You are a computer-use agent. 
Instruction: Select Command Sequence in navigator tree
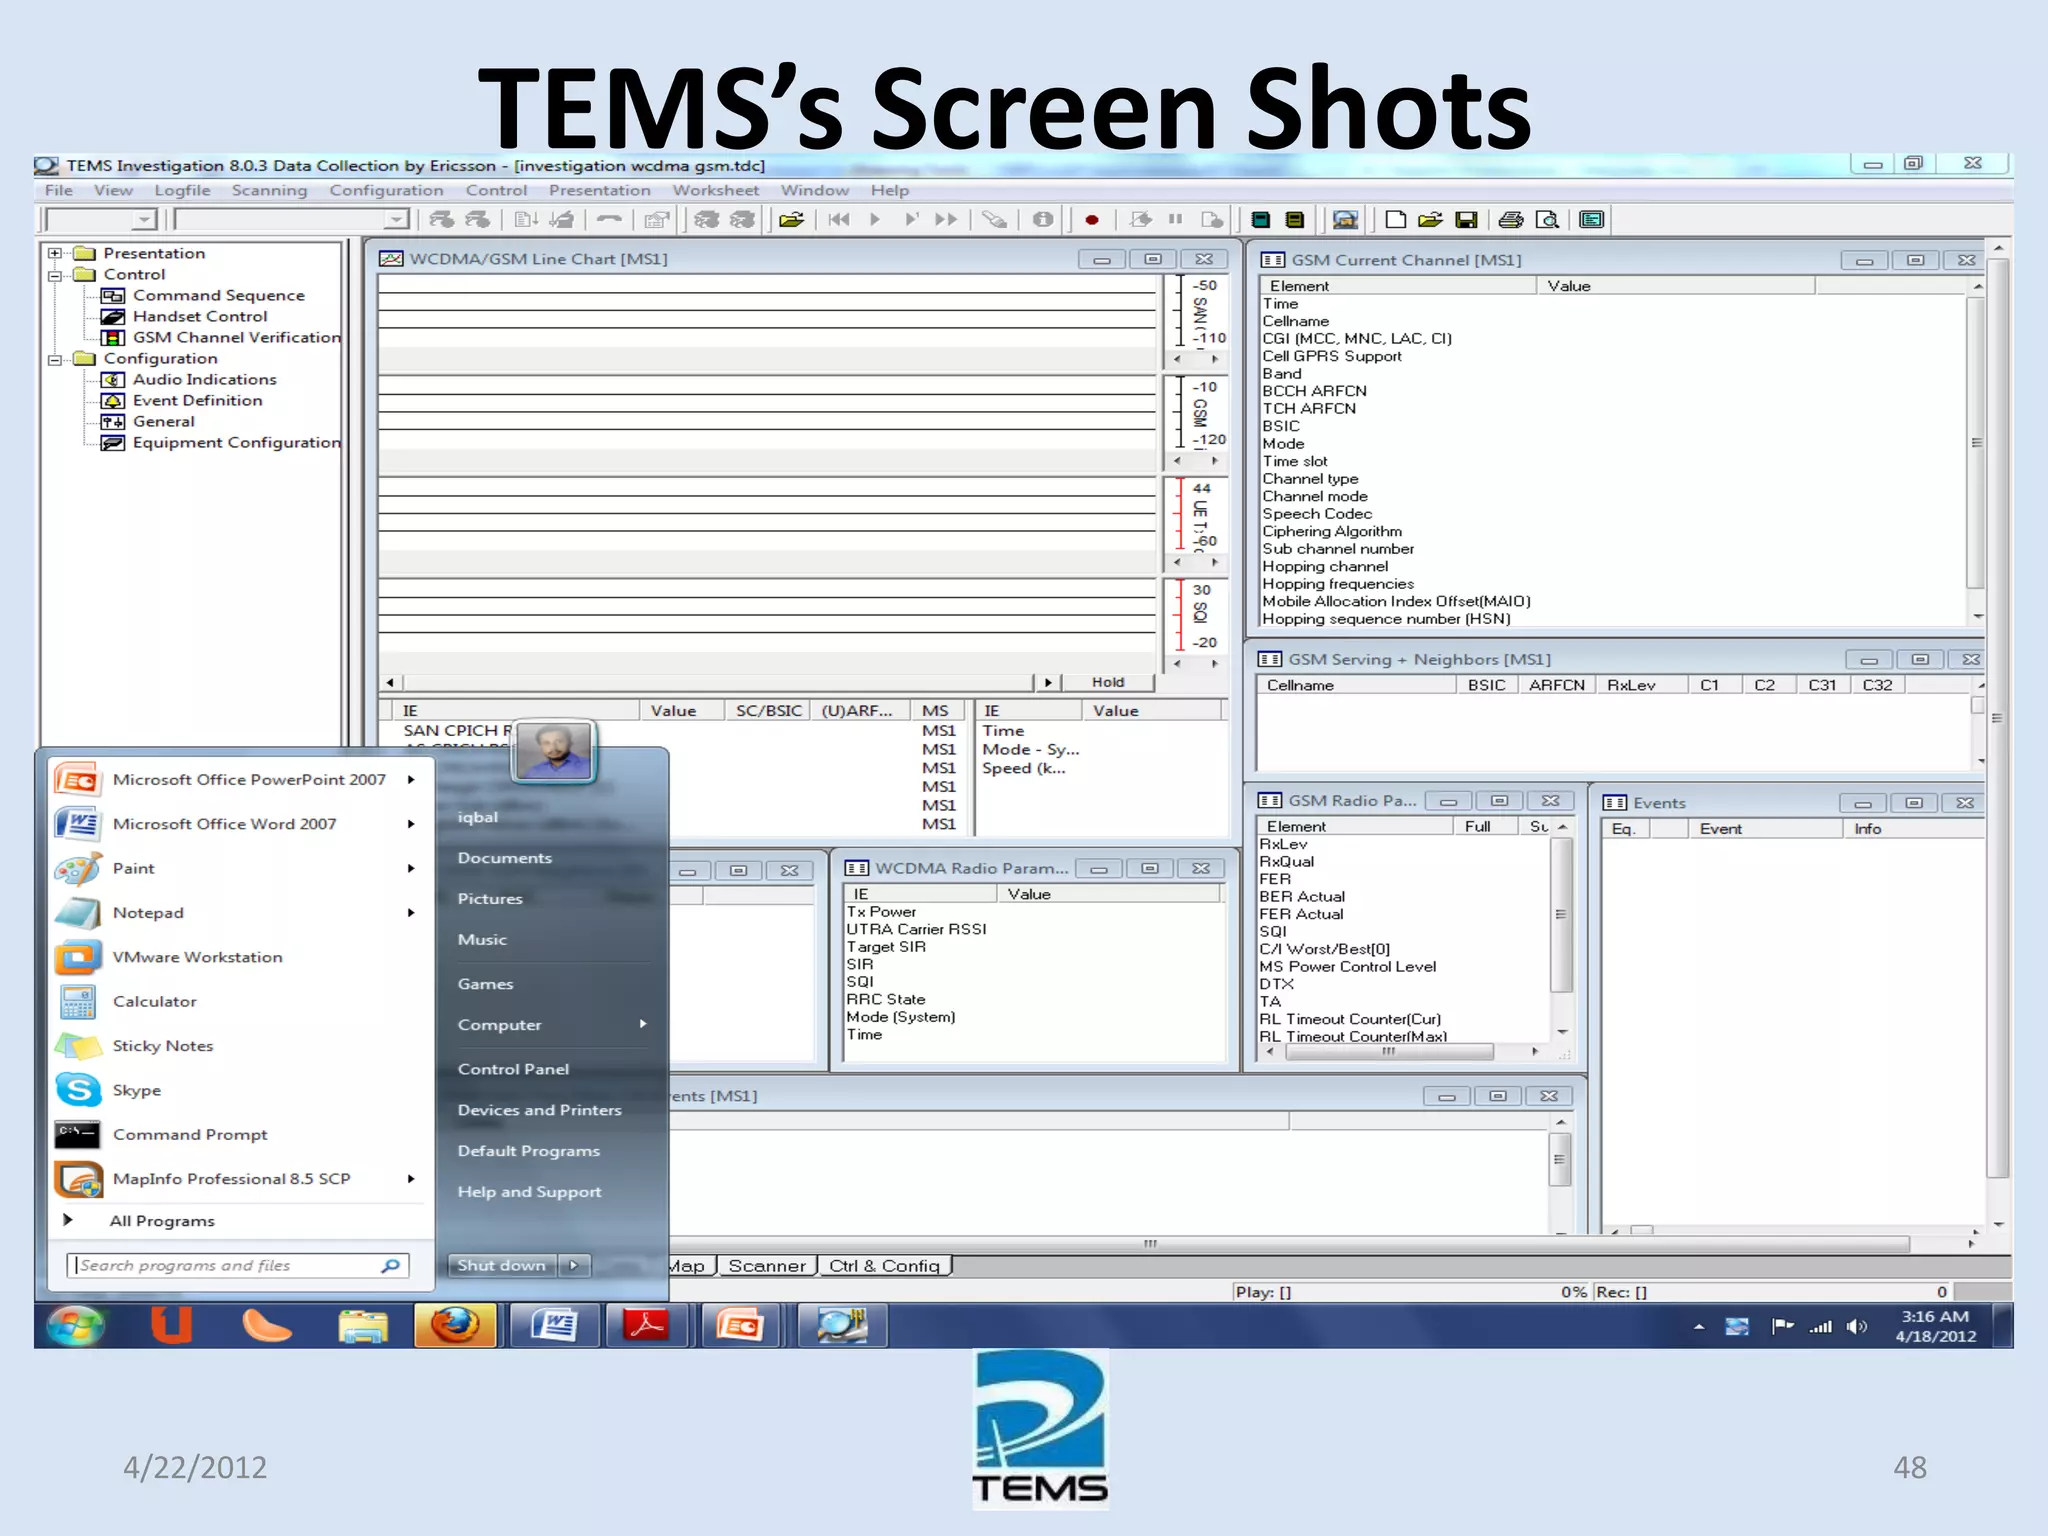[218, 295]
